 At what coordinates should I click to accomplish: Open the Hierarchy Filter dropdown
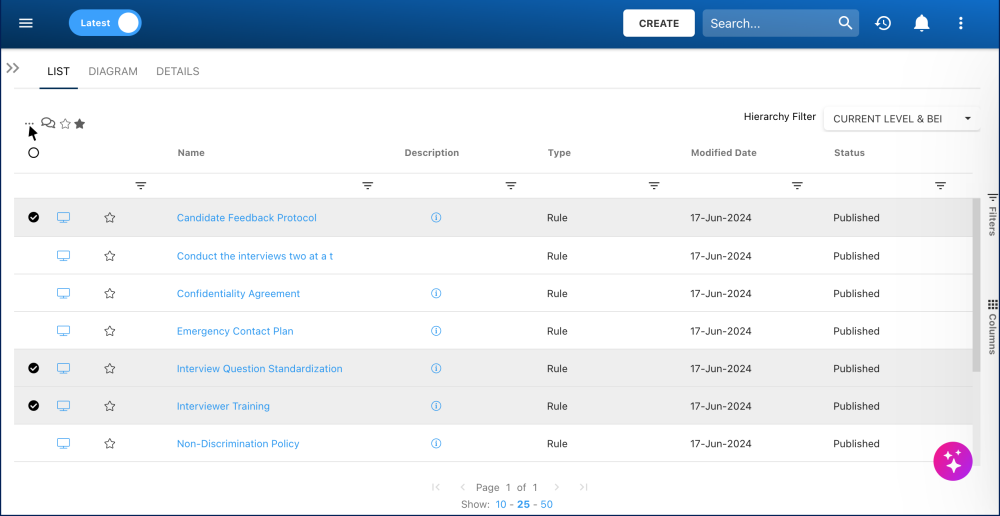click(902, 119)
